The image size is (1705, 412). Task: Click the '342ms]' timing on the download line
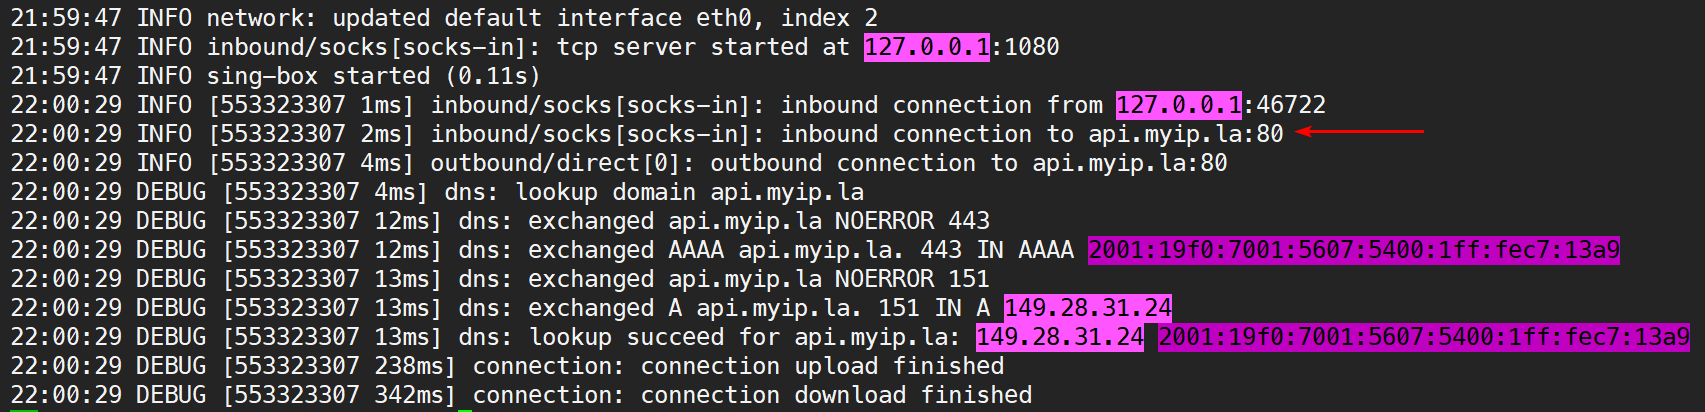415,395
